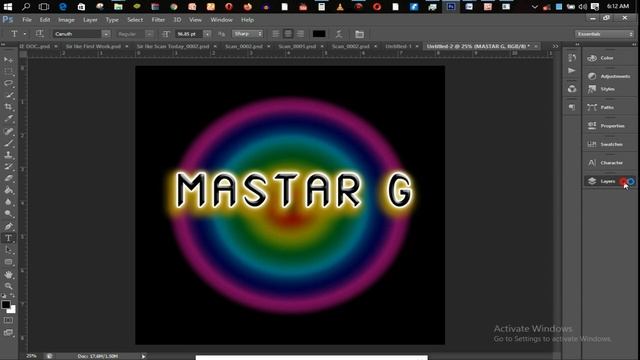Viewport: 640px width, 360px height.
Task: Change screen mode button
Action: tap(9, 333)
